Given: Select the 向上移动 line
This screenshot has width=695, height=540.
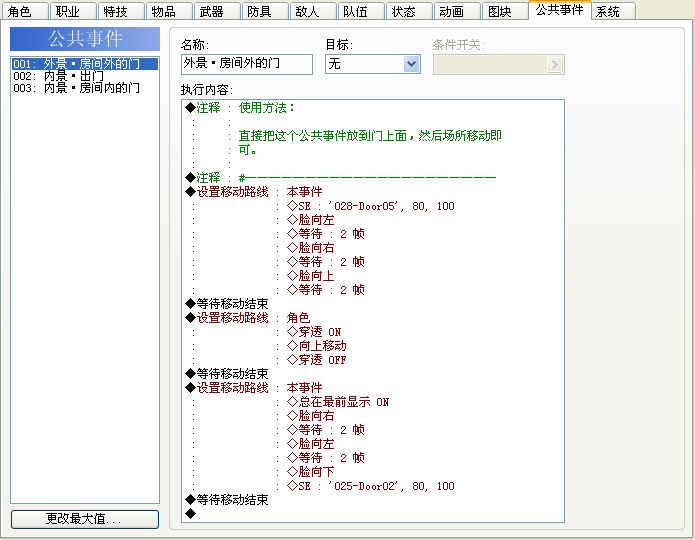Looking at the screenshot, I should 372,346.
